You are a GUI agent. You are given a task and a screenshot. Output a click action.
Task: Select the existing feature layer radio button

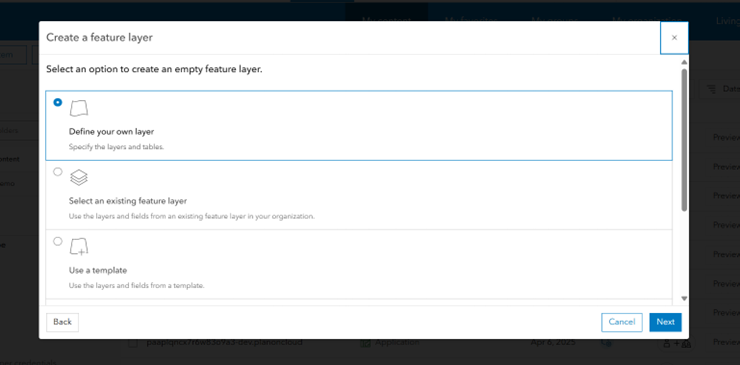coord(58,172)
